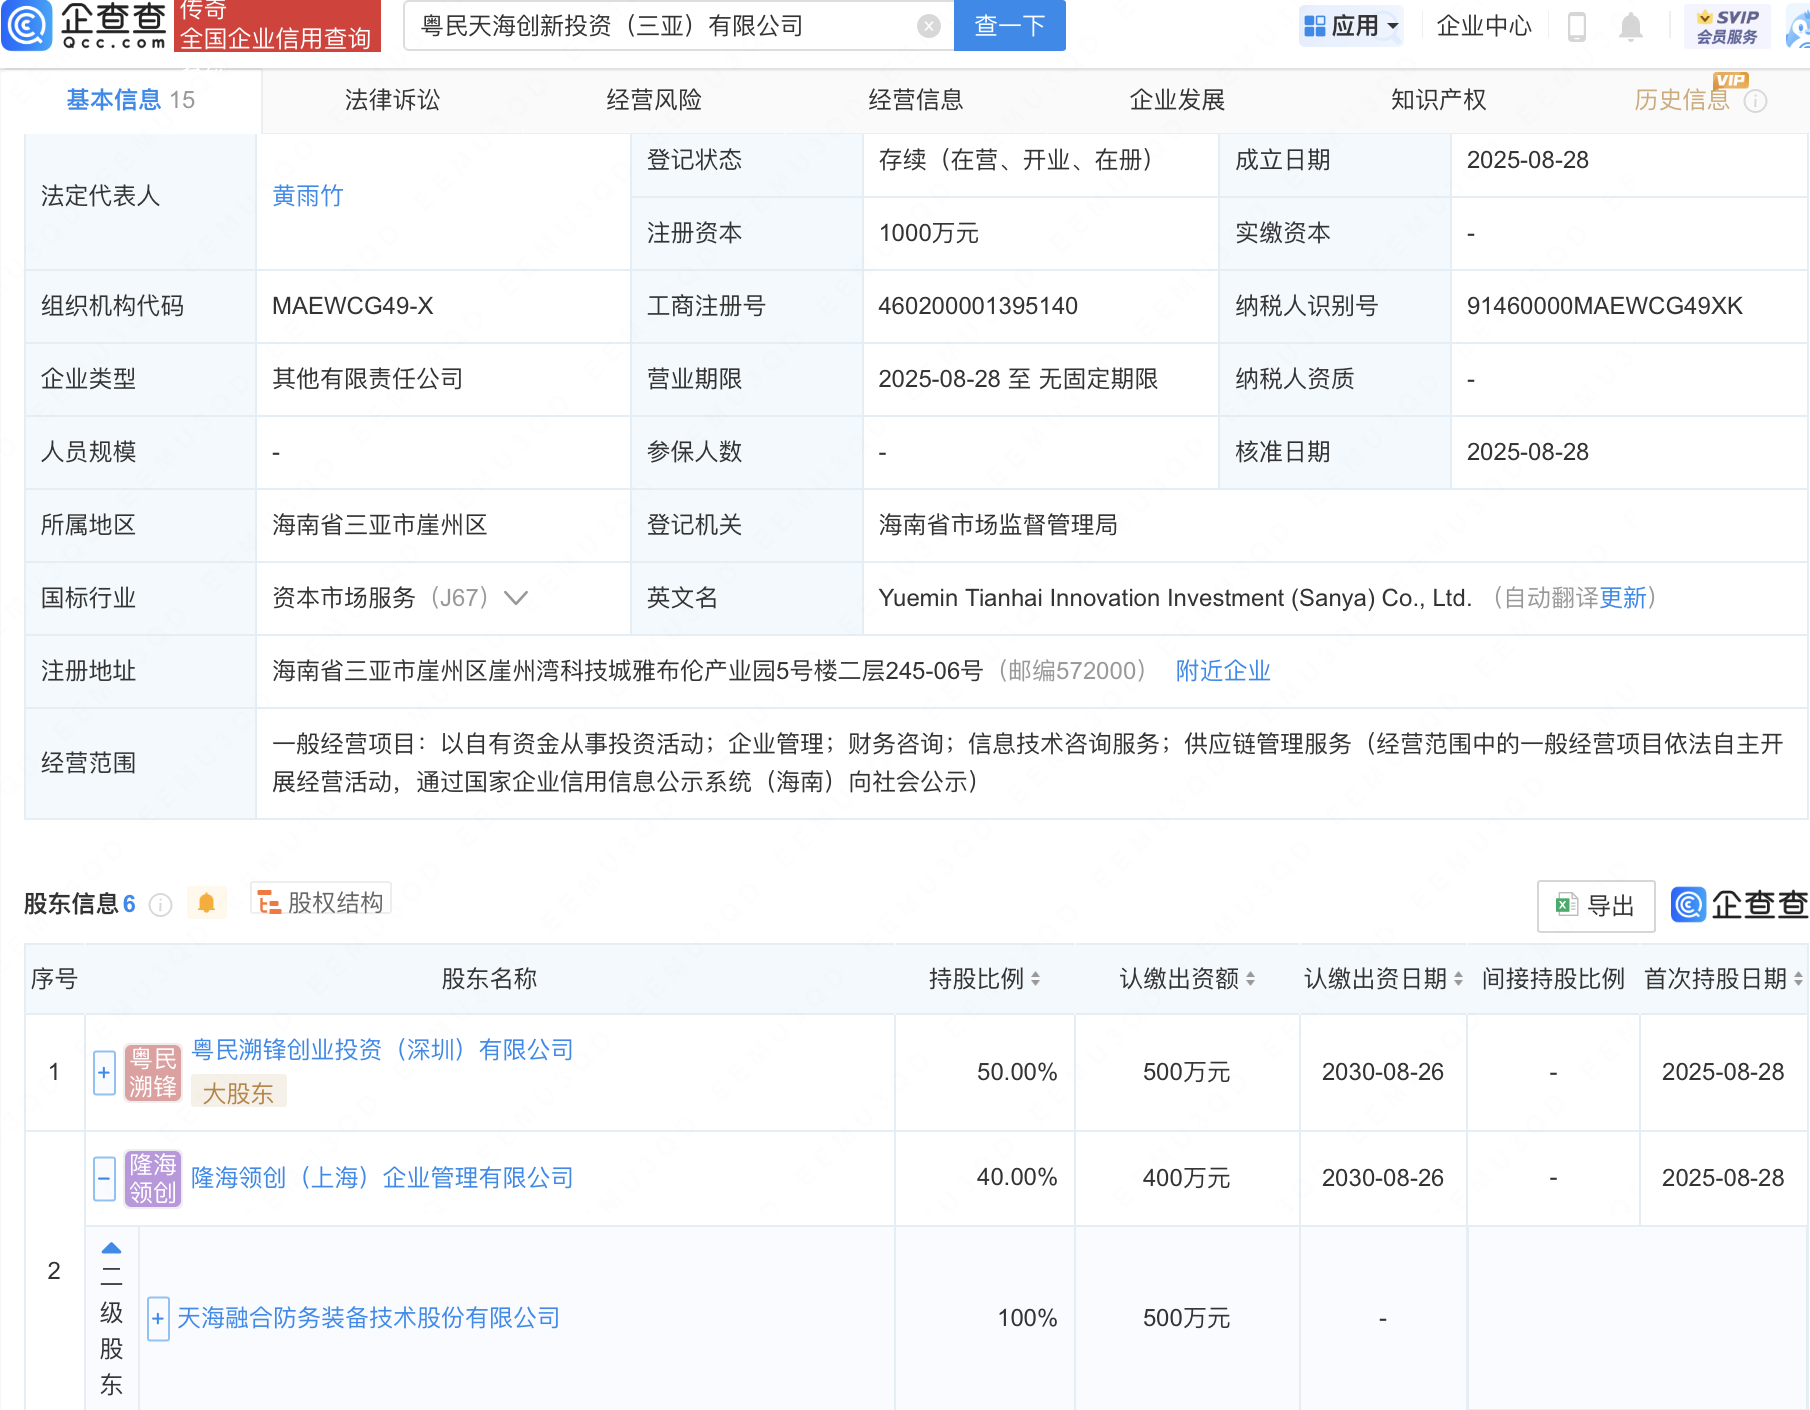Click organization code MAEWCG49-X

coord(353,306)
